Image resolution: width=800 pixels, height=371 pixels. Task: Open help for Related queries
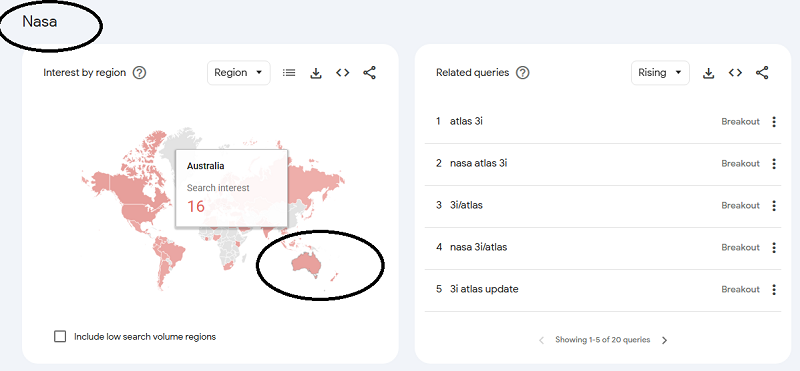point(522,73)
